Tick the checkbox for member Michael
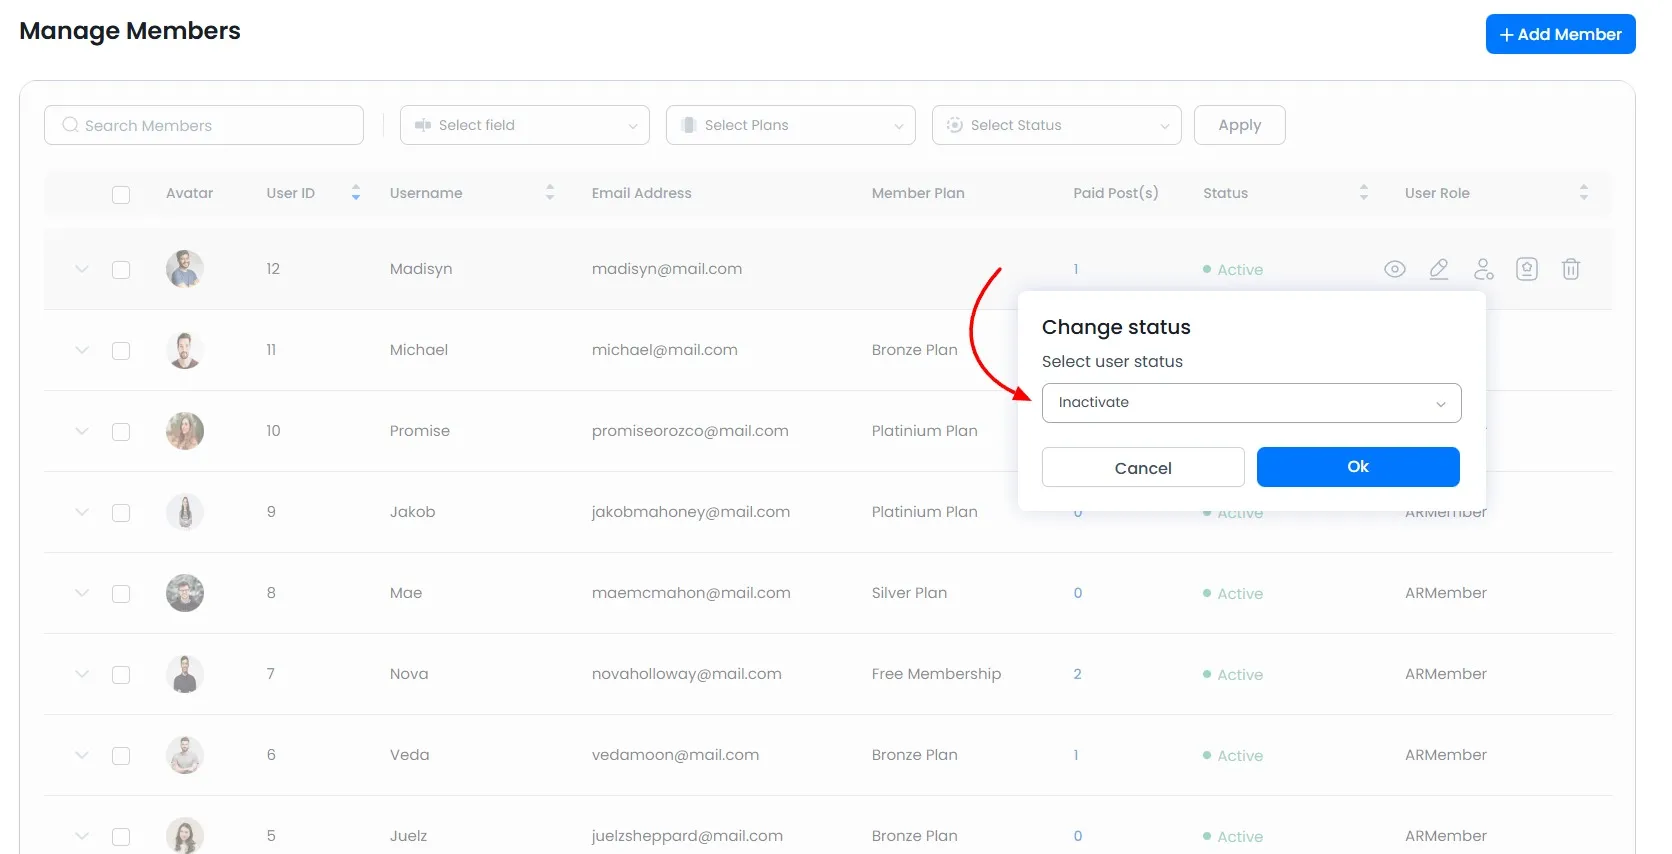This screenshot has width=1672, height=854. coord(121,351)
